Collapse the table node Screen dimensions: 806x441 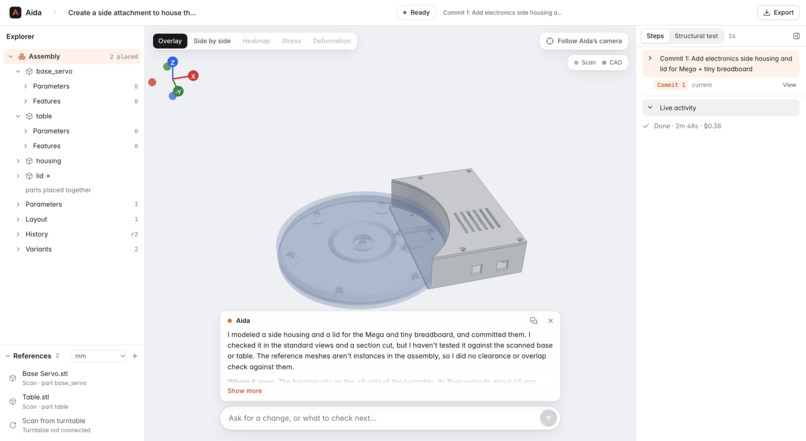pyautogui.click(x=18, y=116)
